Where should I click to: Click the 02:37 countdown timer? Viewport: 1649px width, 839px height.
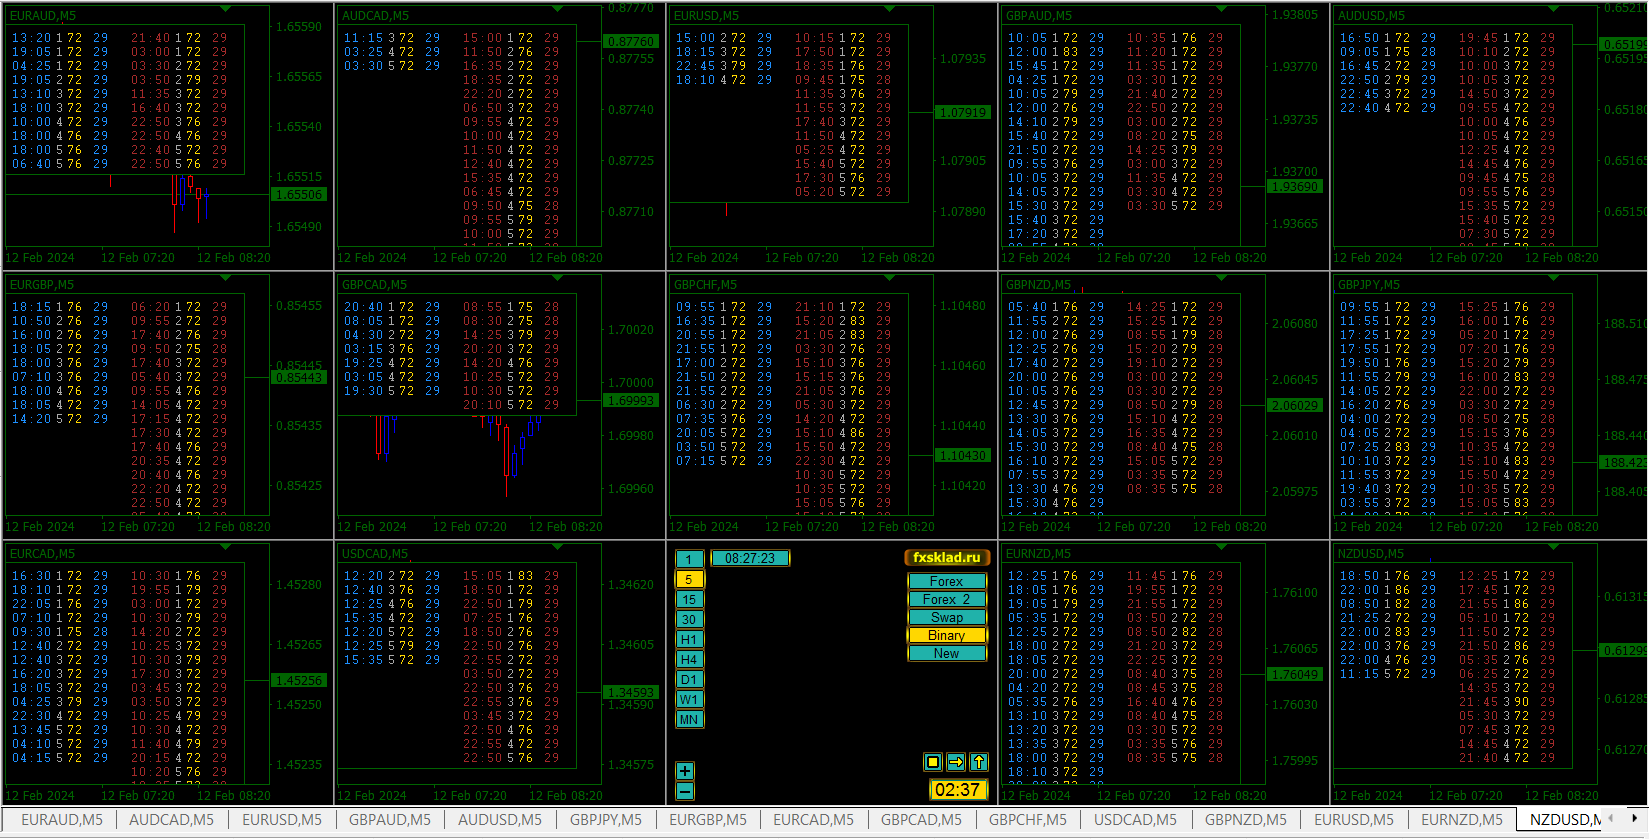[957, 790]
